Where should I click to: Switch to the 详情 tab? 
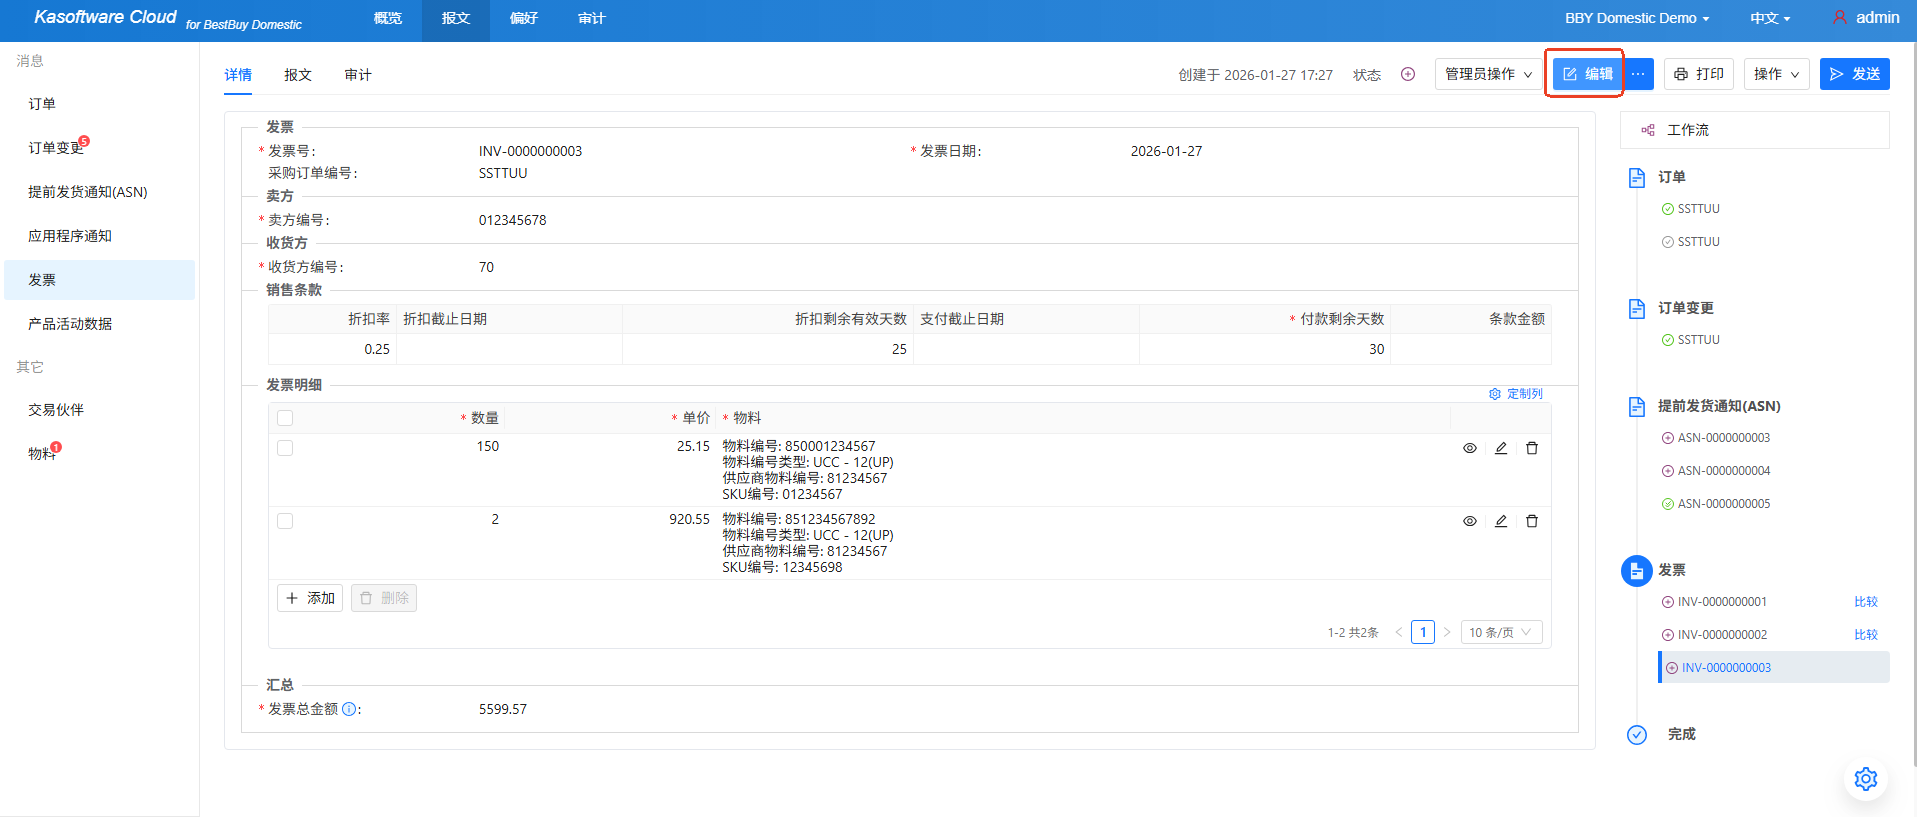click(238, 75)
